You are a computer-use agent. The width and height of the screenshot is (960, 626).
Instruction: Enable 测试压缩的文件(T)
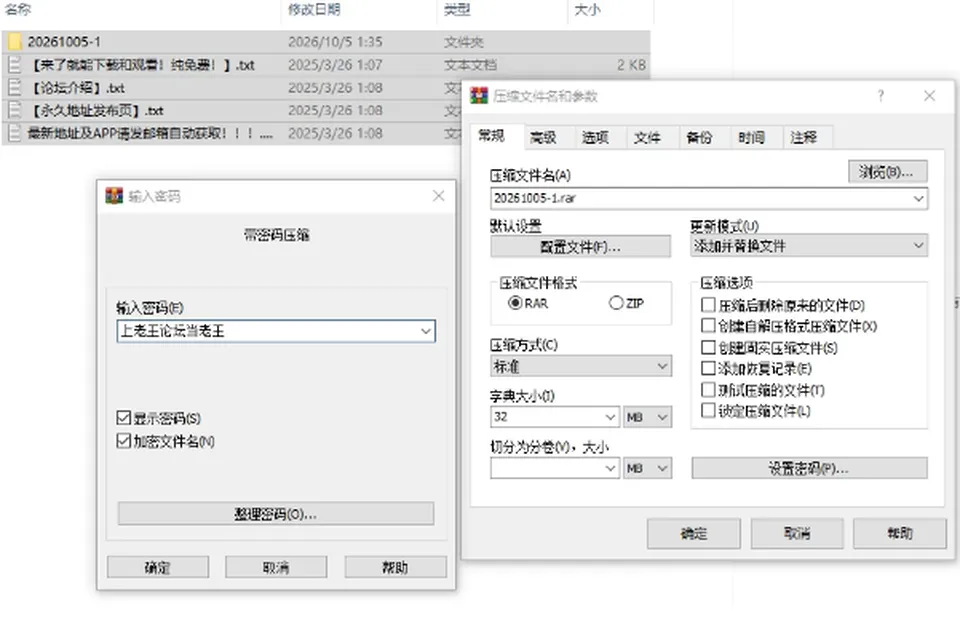click(708, 390)
